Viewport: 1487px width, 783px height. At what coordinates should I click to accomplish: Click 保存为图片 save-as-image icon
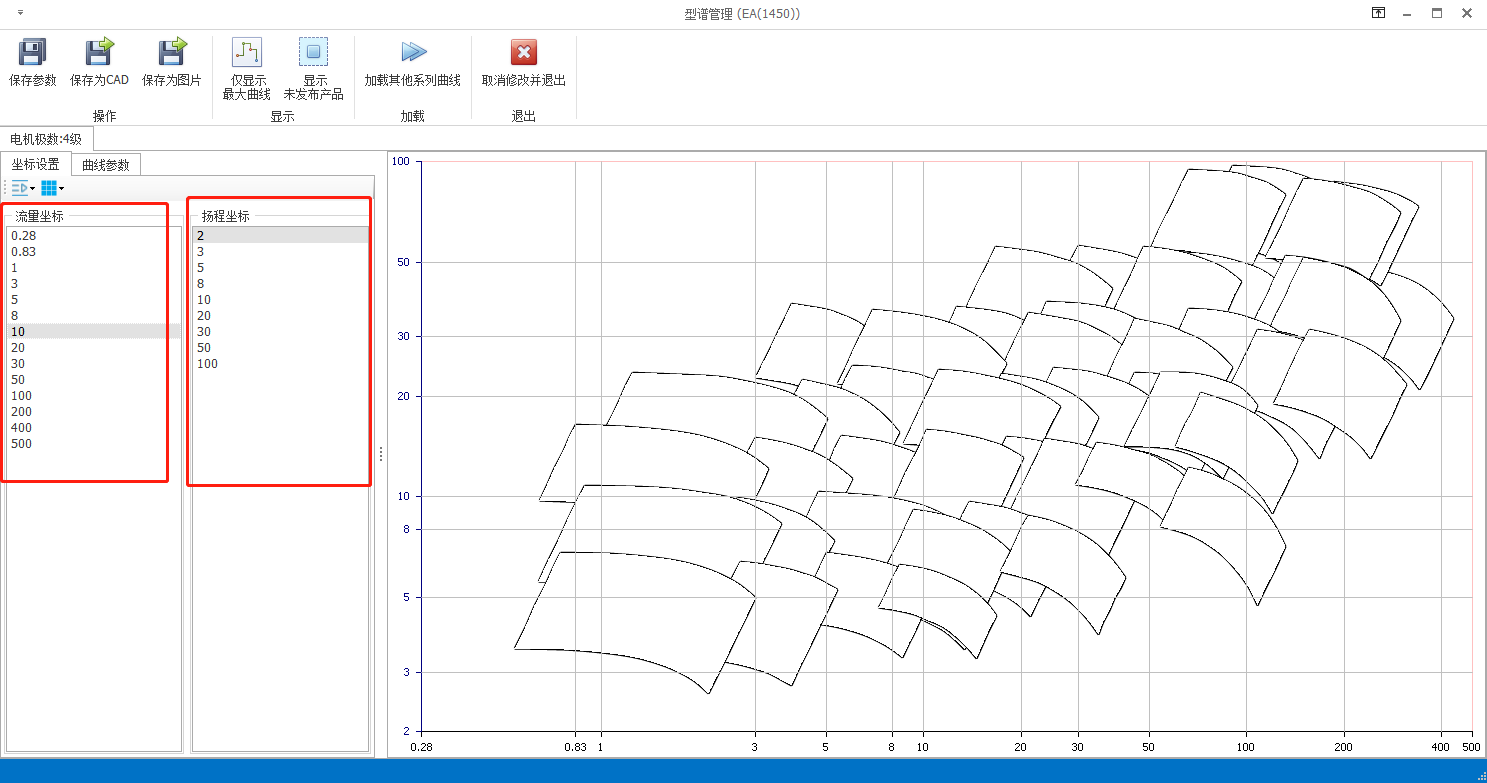(172, 52)
